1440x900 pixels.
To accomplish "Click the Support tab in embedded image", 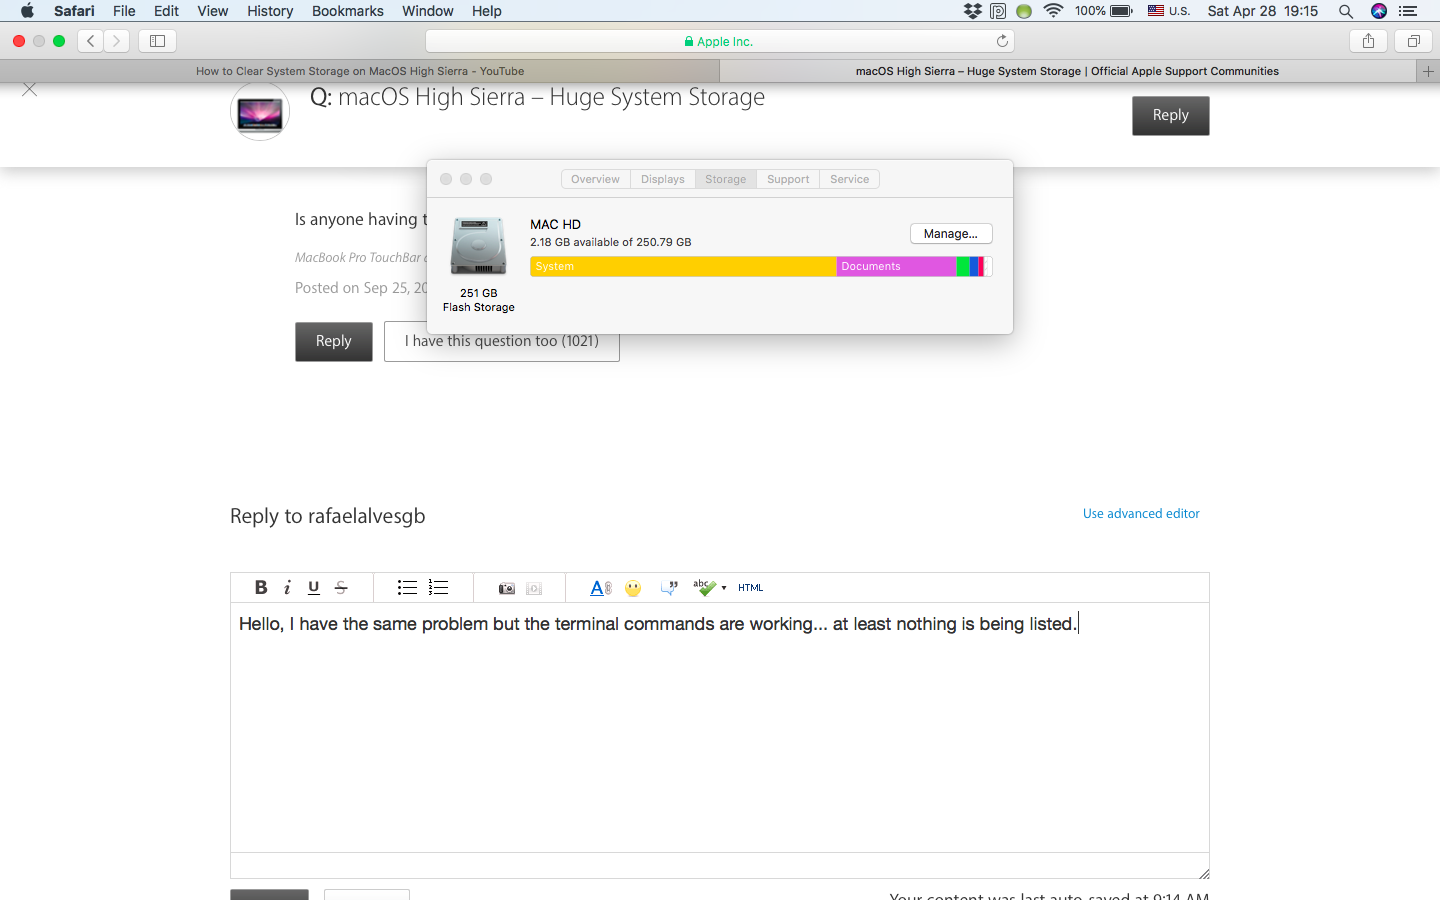I will click(x=788, y=179).
